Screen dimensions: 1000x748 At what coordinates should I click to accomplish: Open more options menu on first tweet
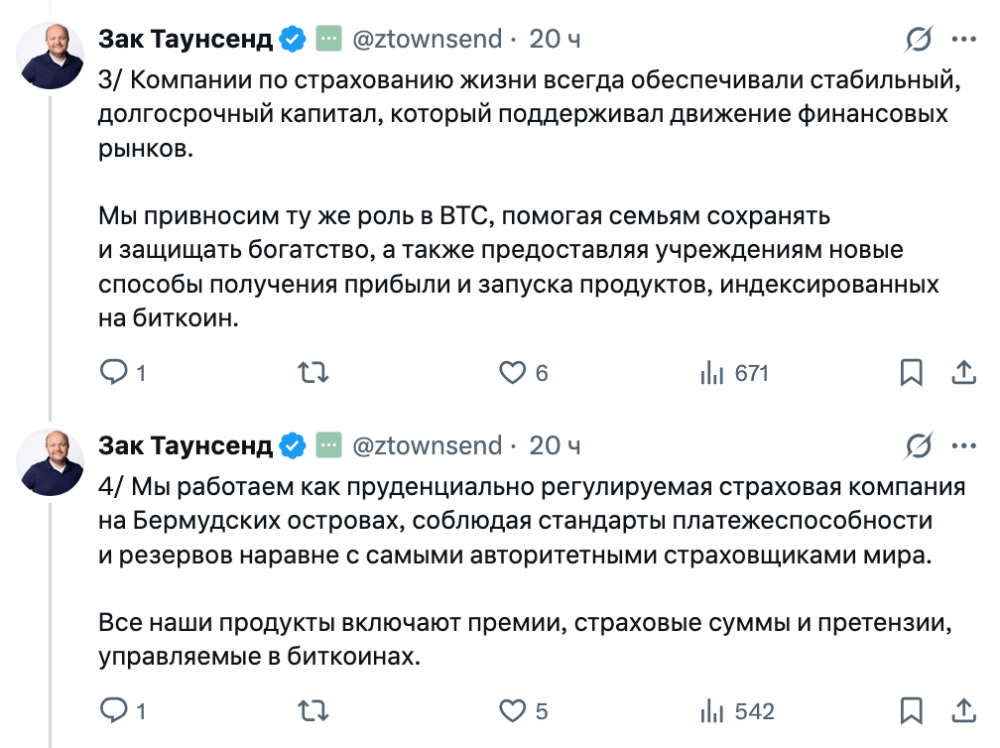962,39
